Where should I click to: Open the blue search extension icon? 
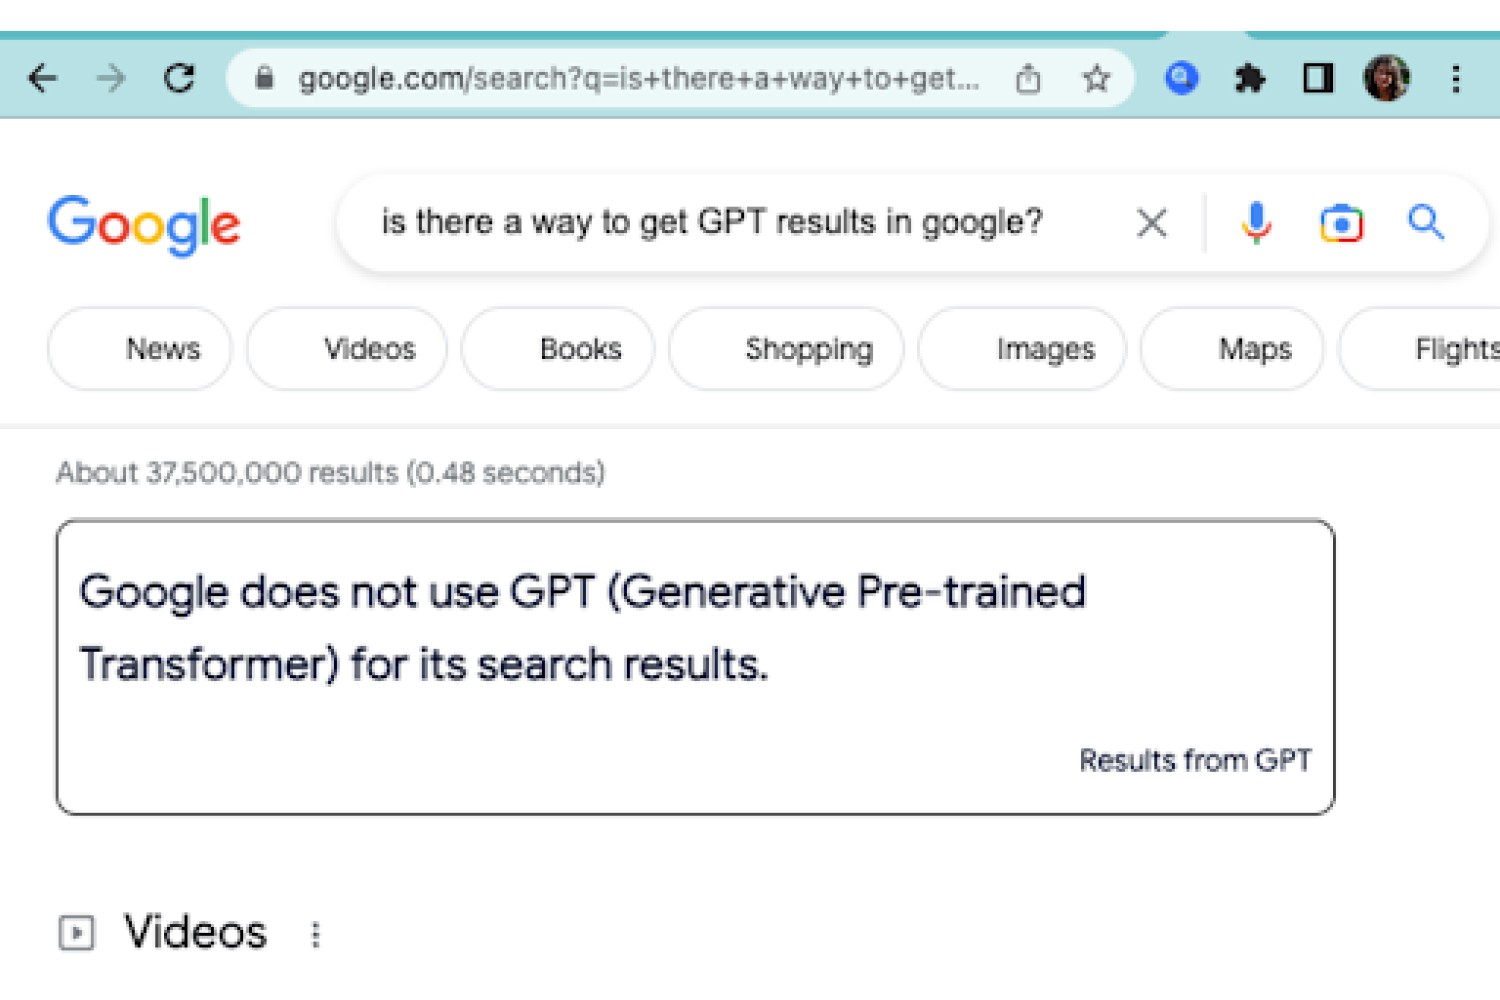coord(1182,78)
